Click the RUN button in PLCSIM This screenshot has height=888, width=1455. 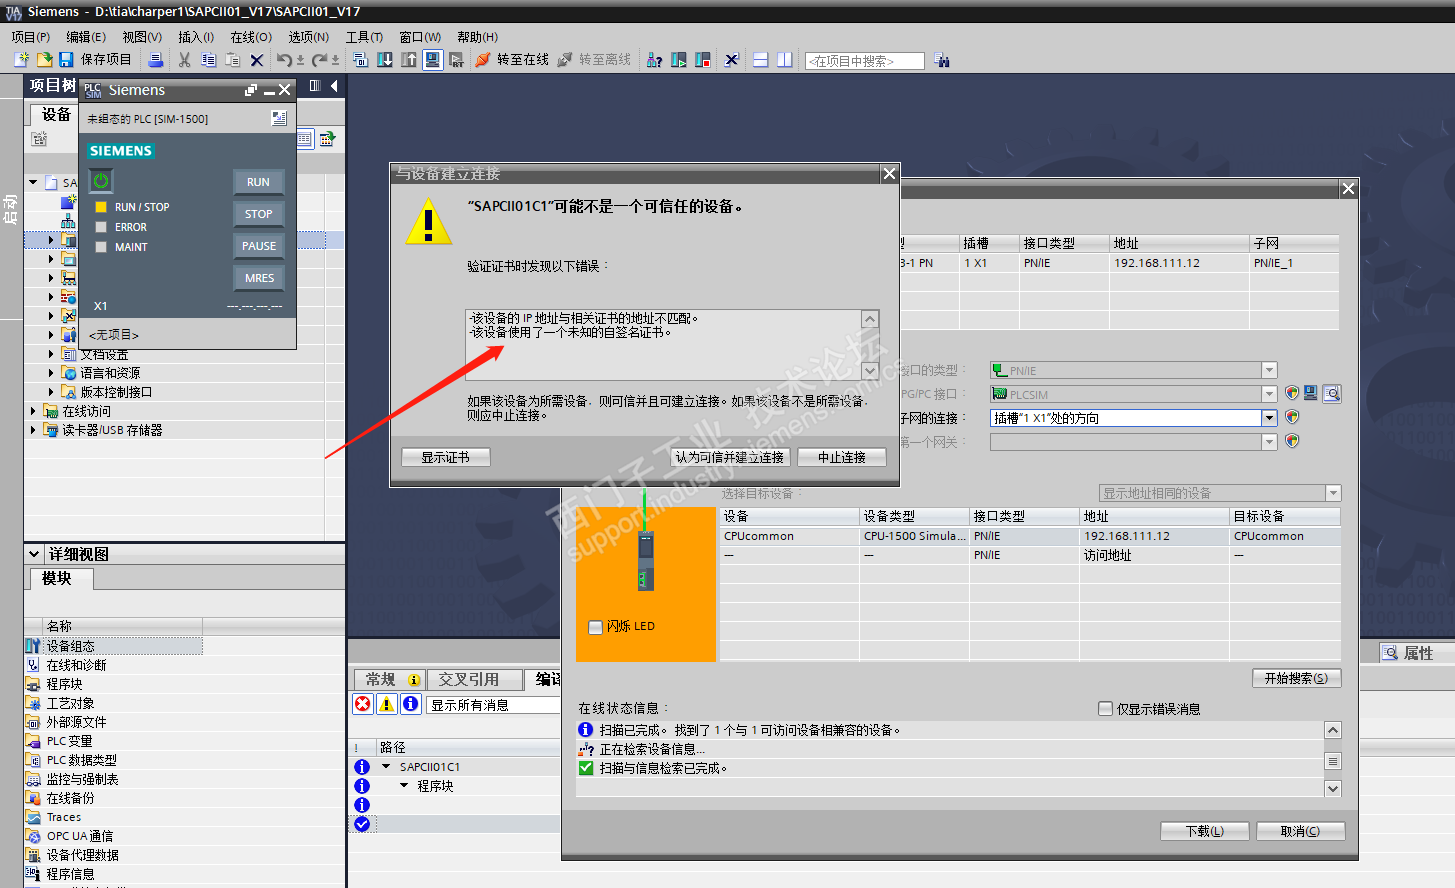[259, 182]
